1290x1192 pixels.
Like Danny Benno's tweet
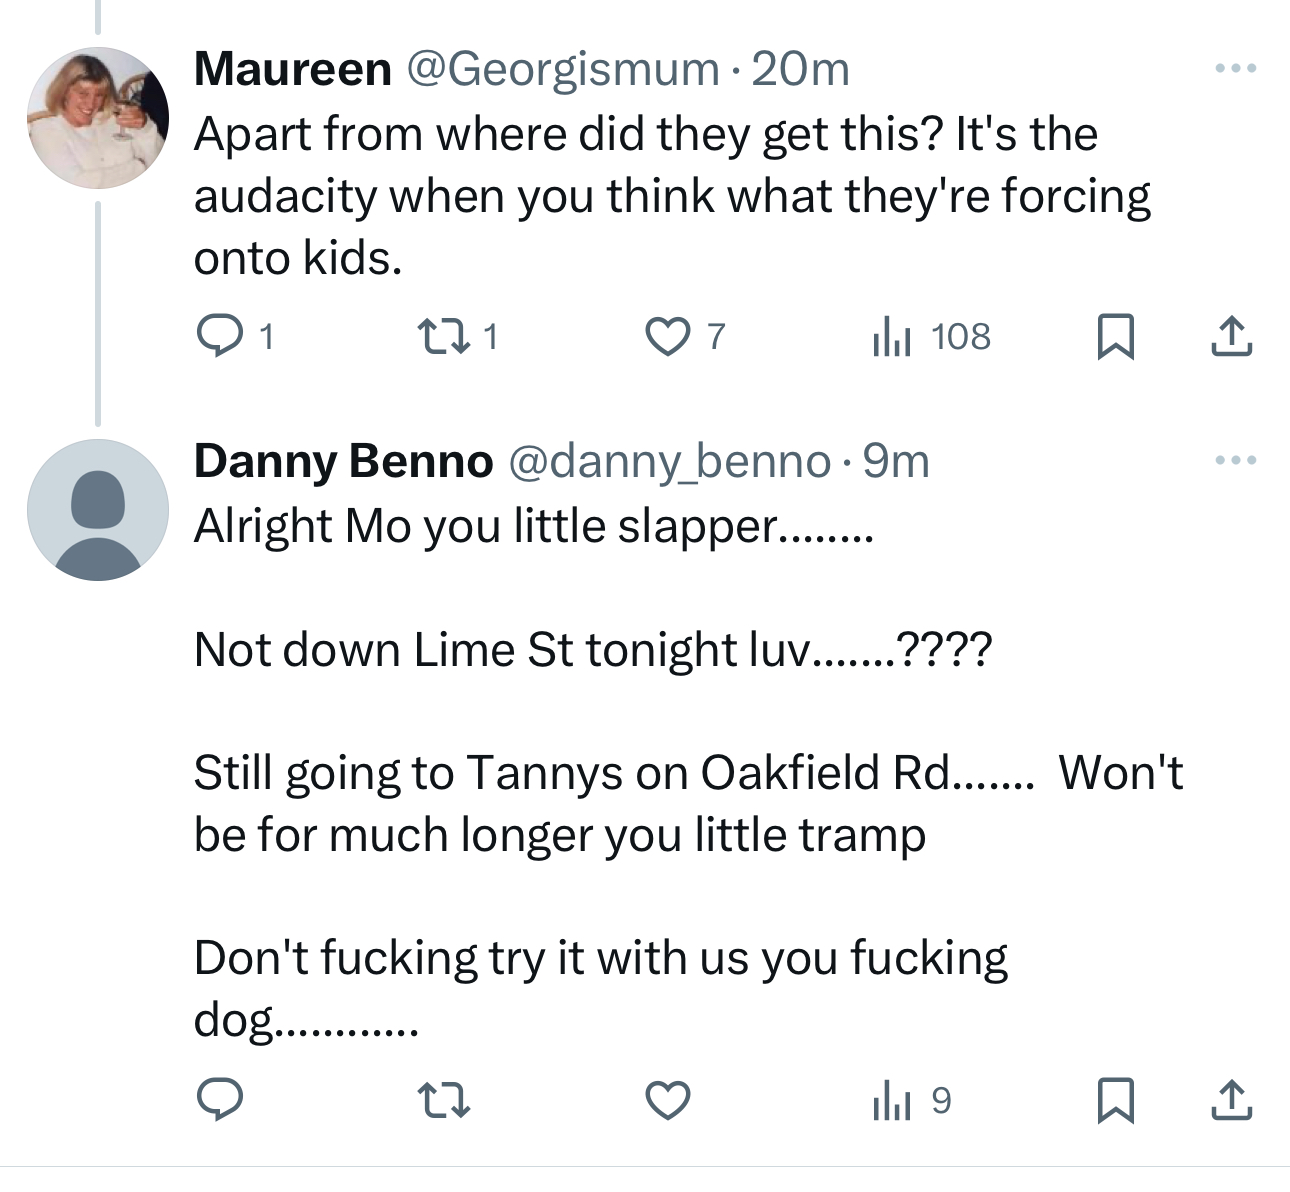(667, 1100)
